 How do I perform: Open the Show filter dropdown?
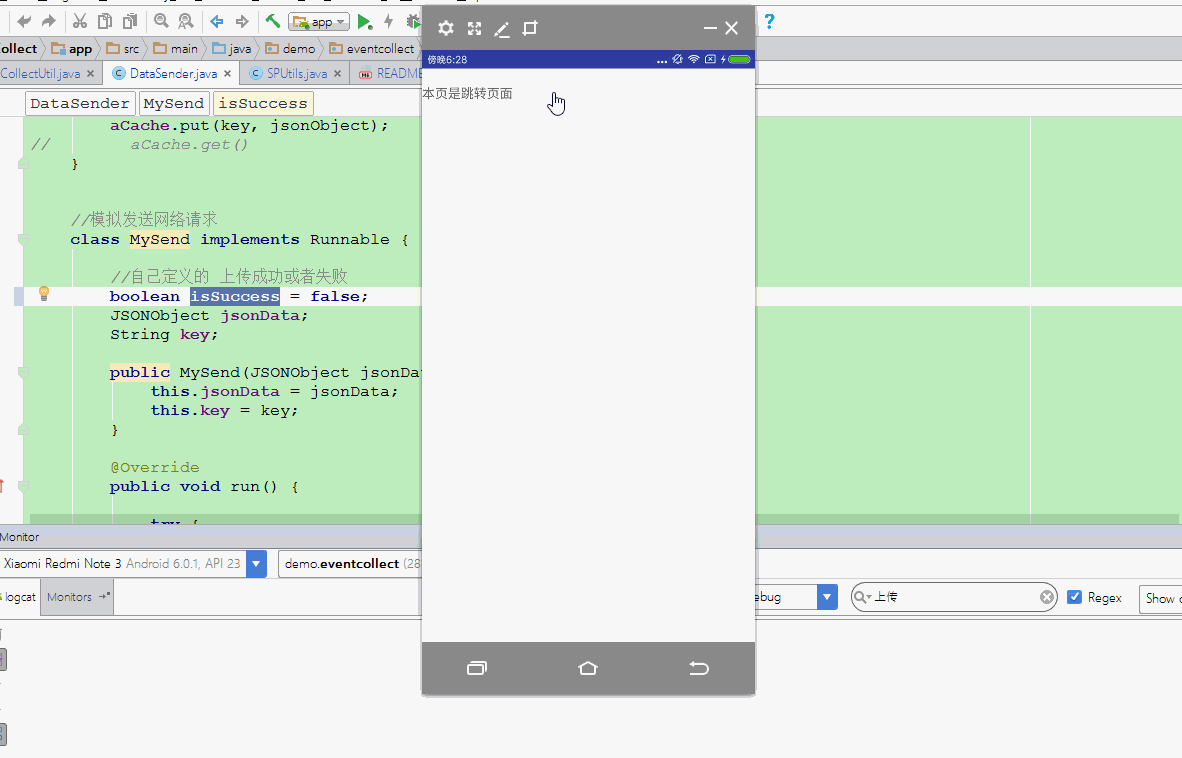(x=1161, y=598)
